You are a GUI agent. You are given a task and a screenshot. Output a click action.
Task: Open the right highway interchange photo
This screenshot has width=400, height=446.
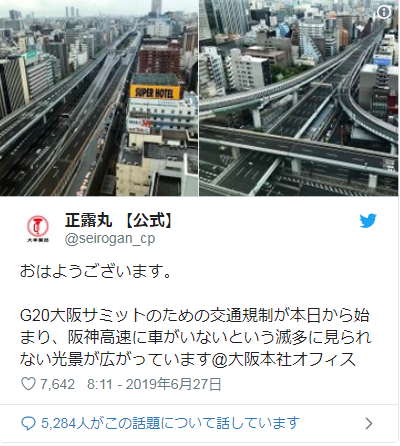coord(299,98)
